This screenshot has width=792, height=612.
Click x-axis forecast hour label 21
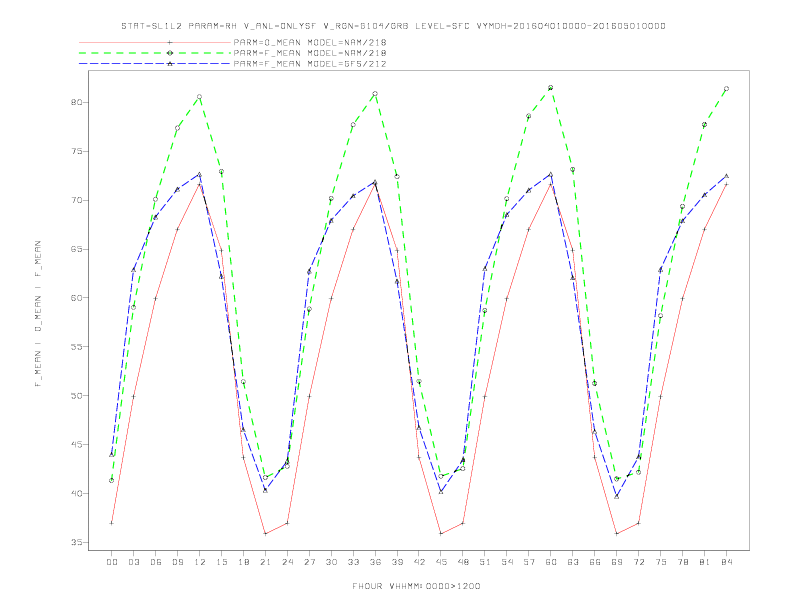[265, 562]
